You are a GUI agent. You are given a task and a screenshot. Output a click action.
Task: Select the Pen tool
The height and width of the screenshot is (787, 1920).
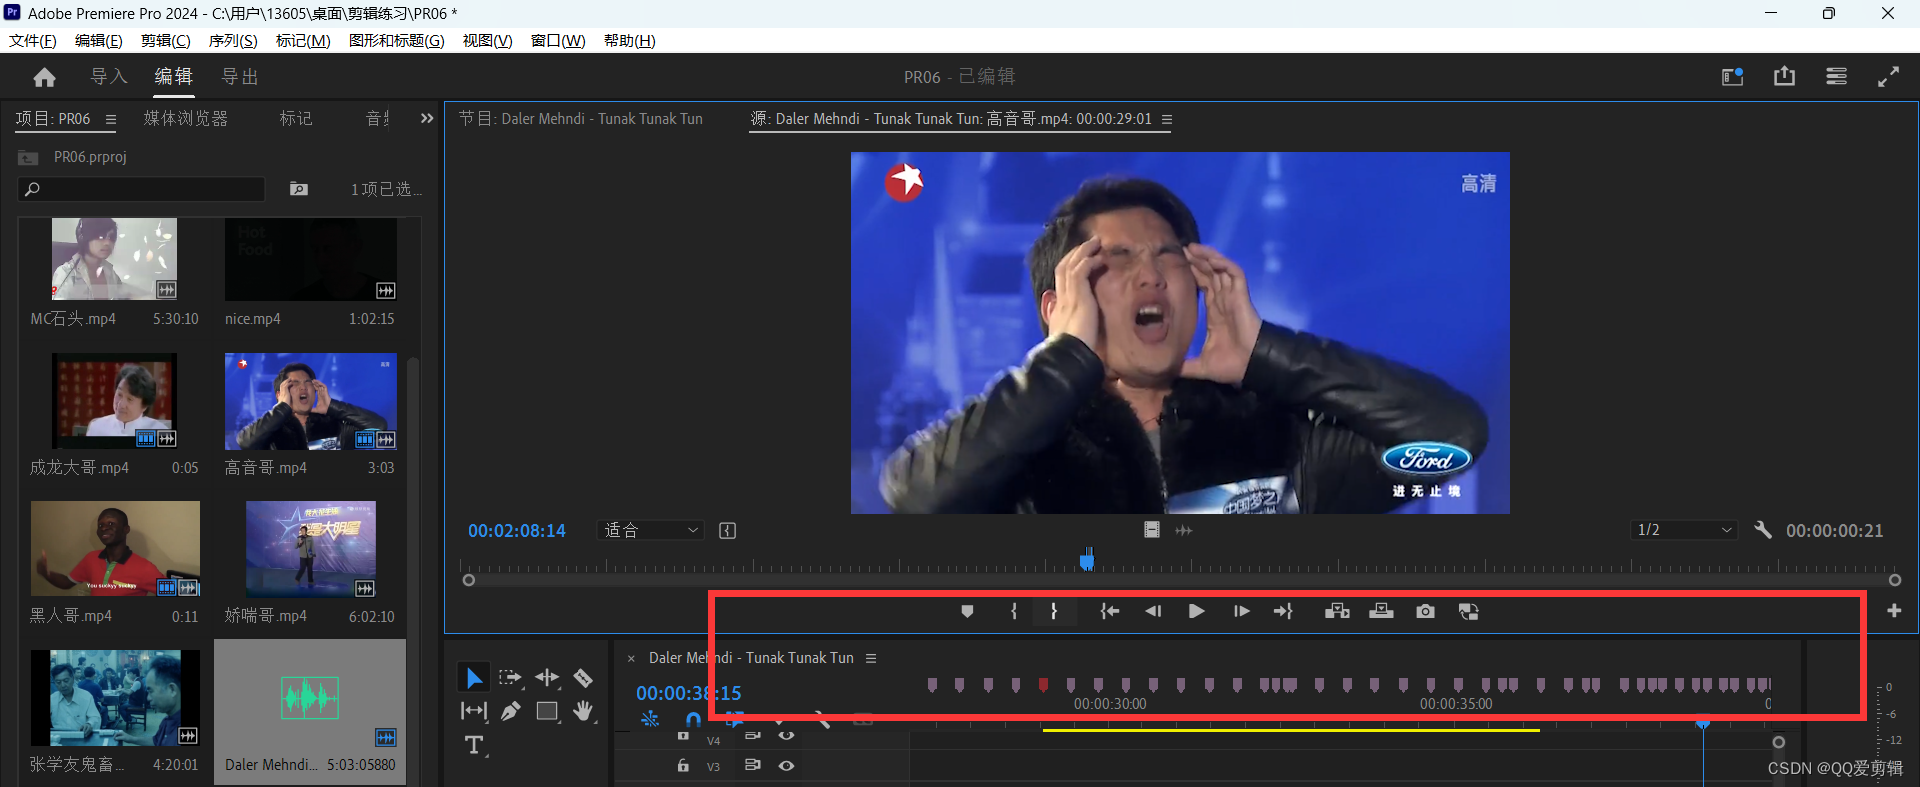(511, 711)
